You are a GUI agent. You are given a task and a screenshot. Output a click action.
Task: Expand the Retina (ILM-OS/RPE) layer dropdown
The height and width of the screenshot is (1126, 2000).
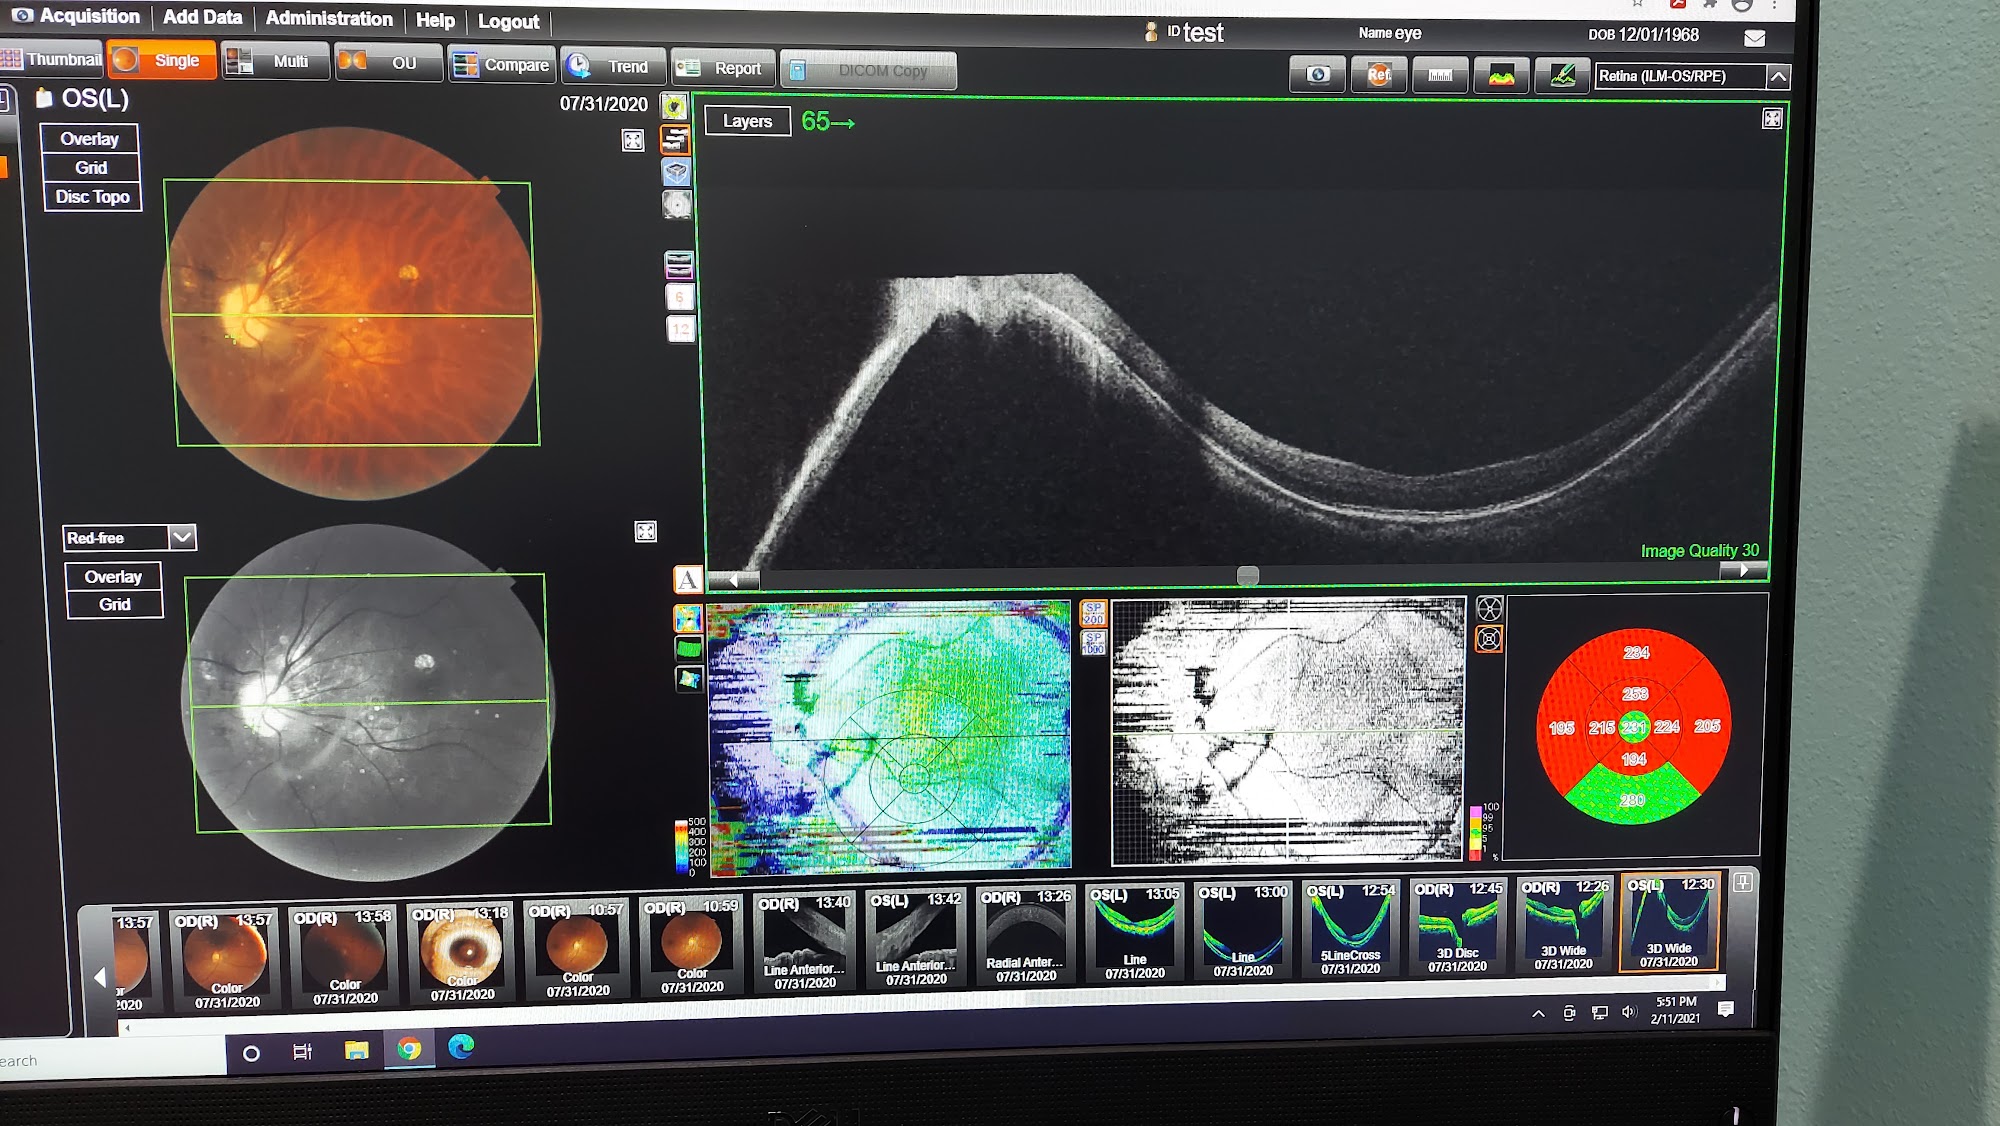(x=1777, y=77)
